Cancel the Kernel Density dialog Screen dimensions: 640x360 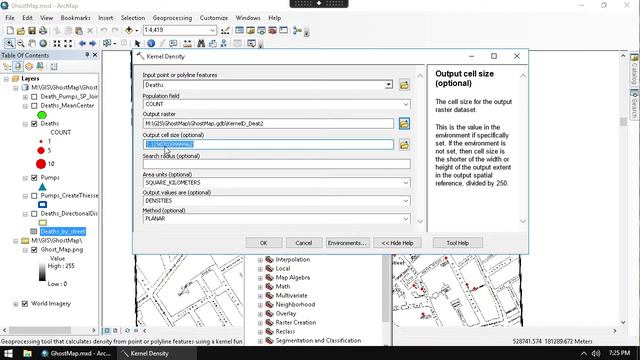click(x=304, y=243)
